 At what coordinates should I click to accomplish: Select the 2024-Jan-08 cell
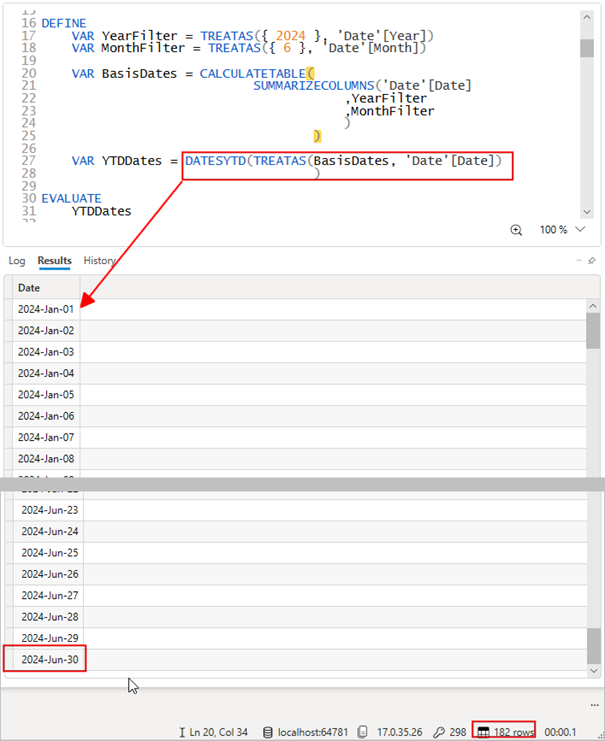point(46,458)
